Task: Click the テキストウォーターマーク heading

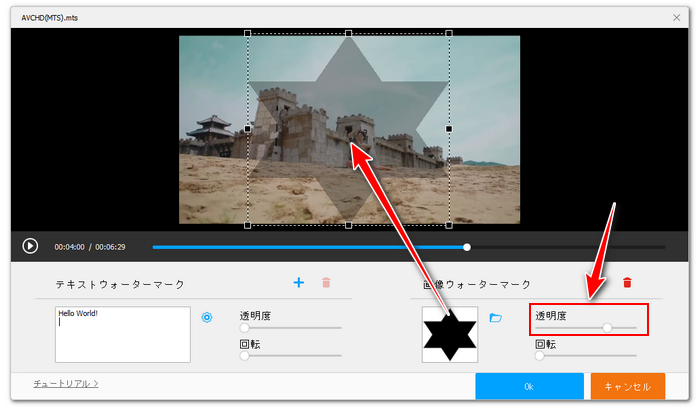Action: coord(120,284)
